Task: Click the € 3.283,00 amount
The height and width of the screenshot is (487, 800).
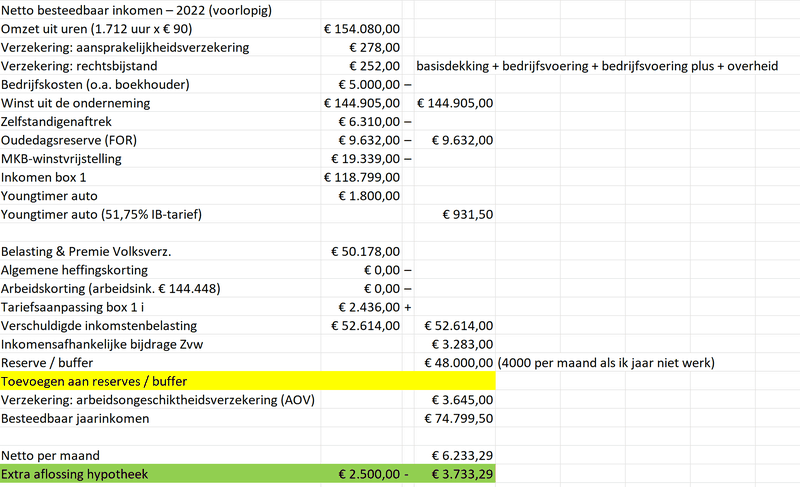Action: [x=463, y=344]
